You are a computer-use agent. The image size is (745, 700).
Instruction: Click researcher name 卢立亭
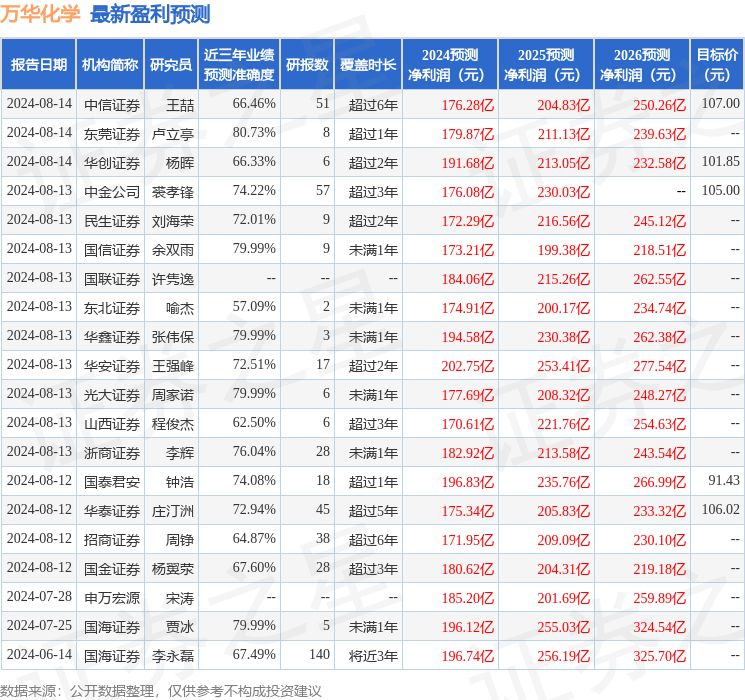[x=172, y=134]
